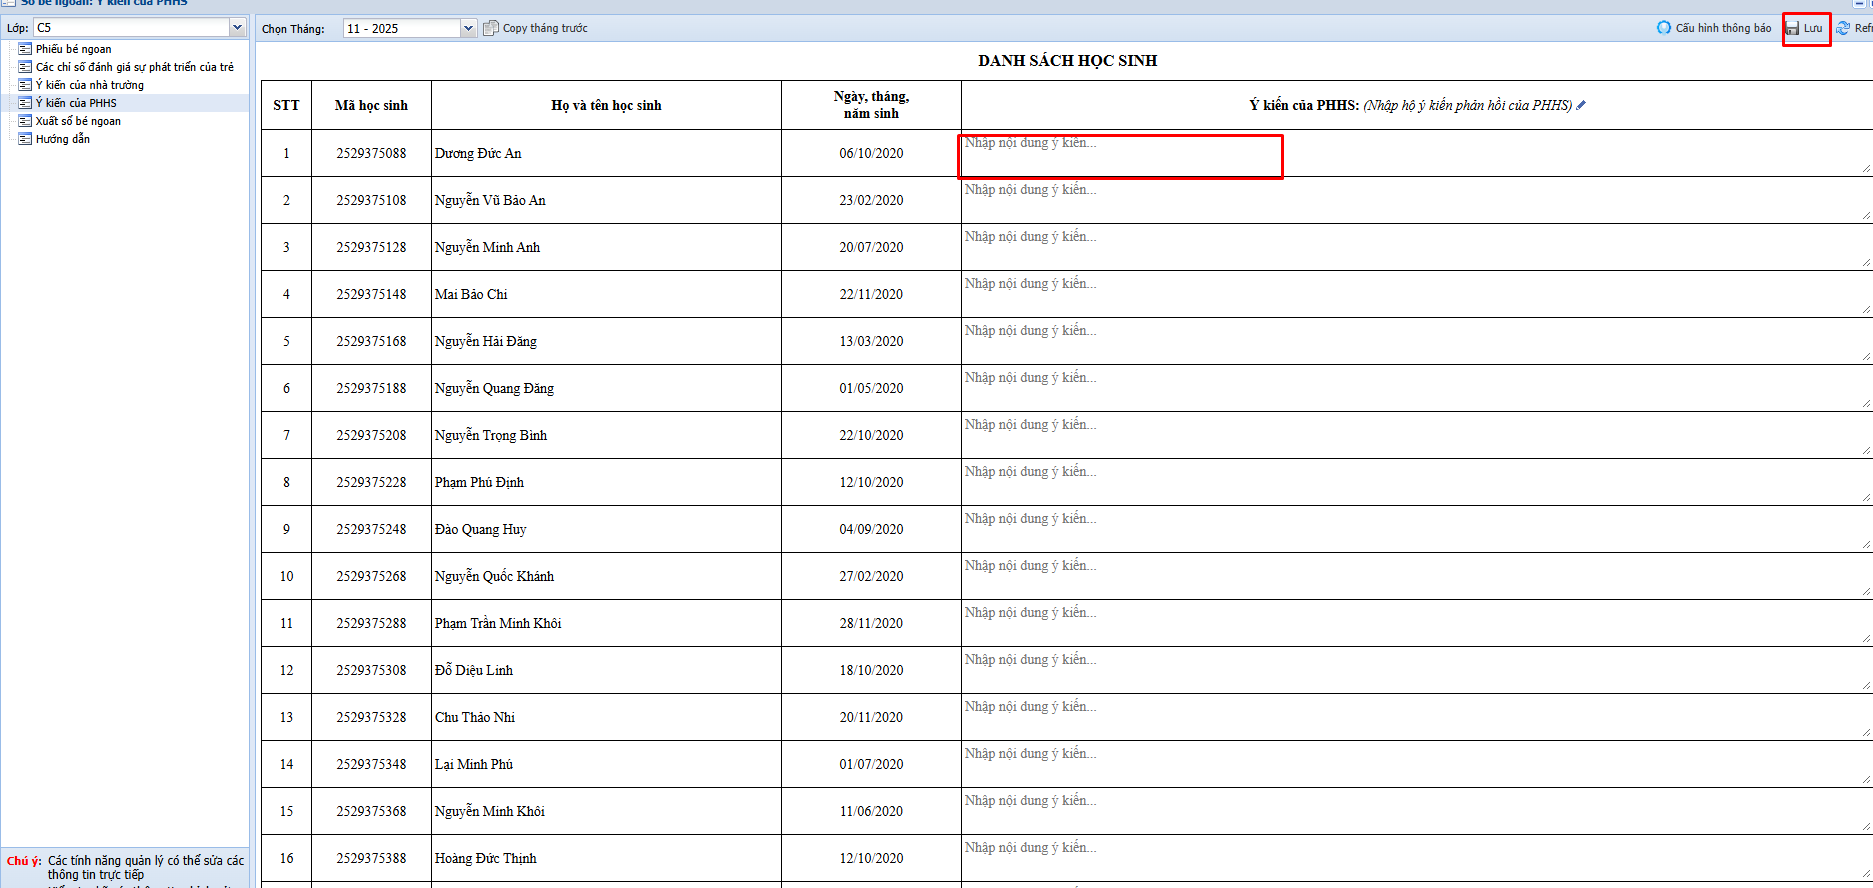Screen dimensions: 1873x888
Task: Click birth date 06/10/2020
Action: tap(871, 153)
